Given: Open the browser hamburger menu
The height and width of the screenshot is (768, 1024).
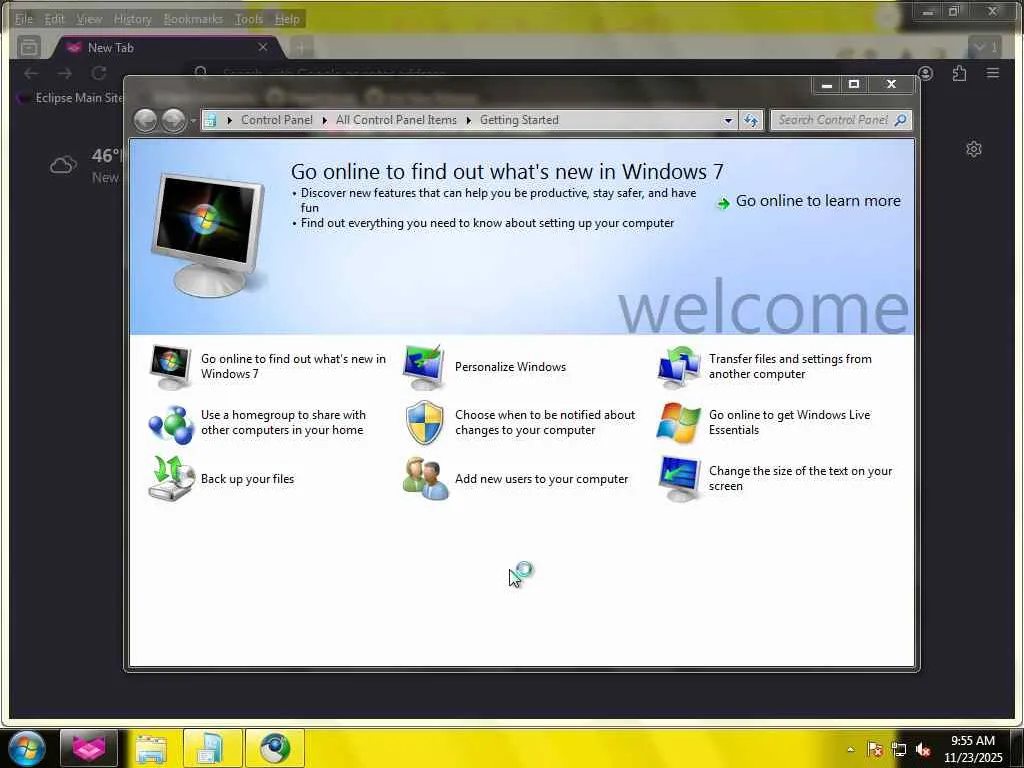Looking at the screenshot, I should (x=993, y=73).
